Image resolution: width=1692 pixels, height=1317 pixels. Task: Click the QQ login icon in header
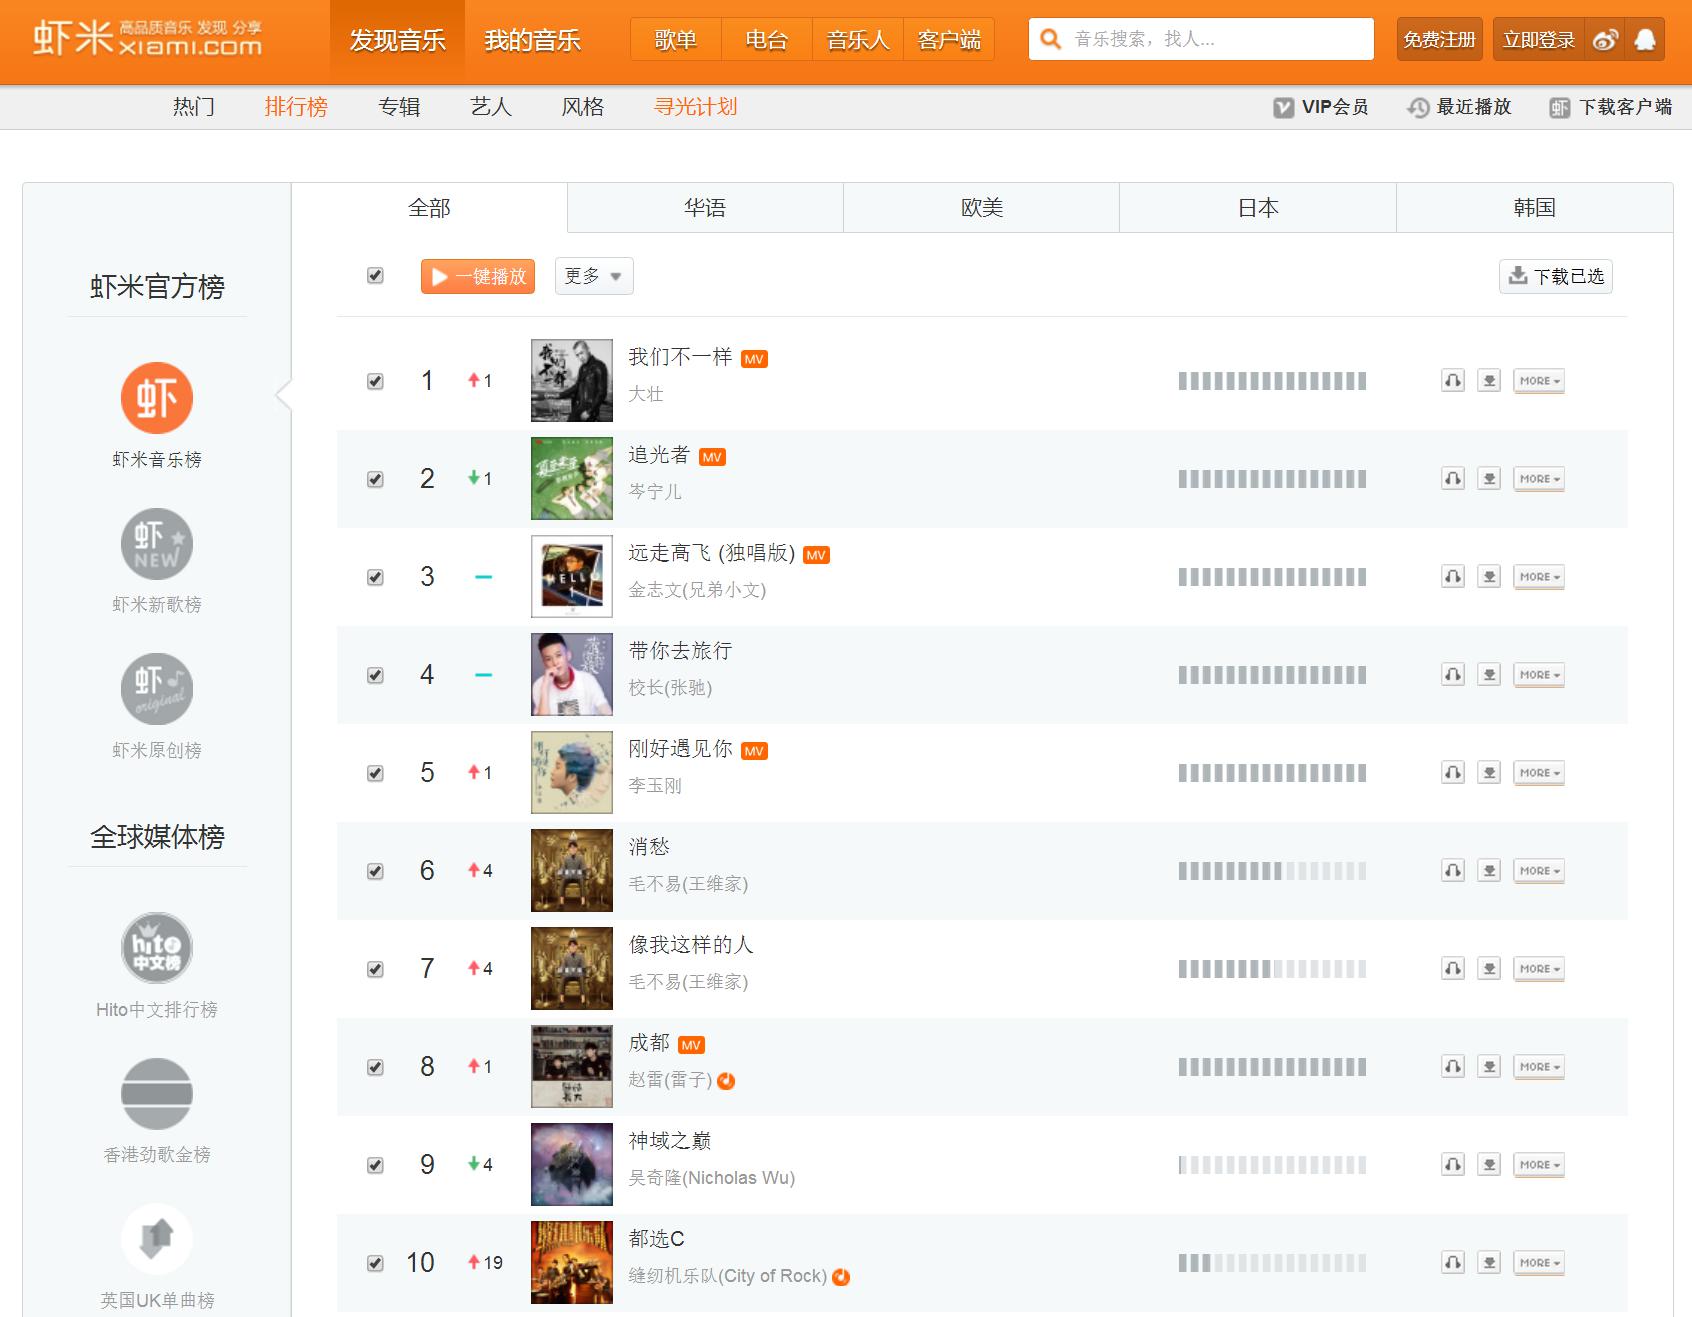(x=1645, y=40)
